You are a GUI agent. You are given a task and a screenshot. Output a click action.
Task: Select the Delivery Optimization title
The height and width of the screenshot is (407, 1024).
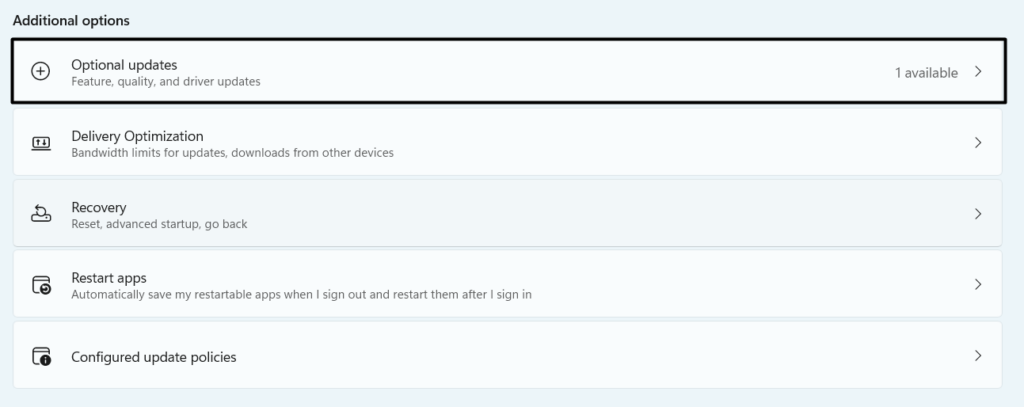point(137,136)
